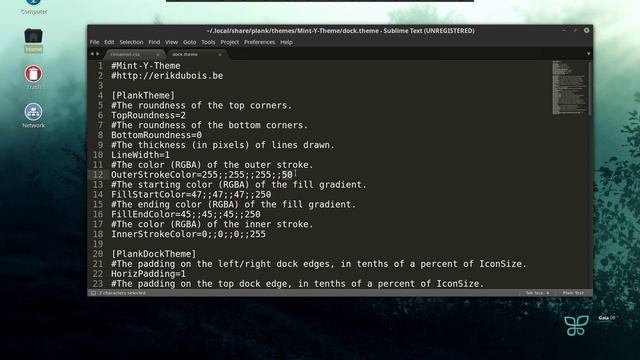Image resolution: width=640 pixels, height=360 pixels.
Task: Open the Trash desktop icon
Action: click(x=33, y=78)
